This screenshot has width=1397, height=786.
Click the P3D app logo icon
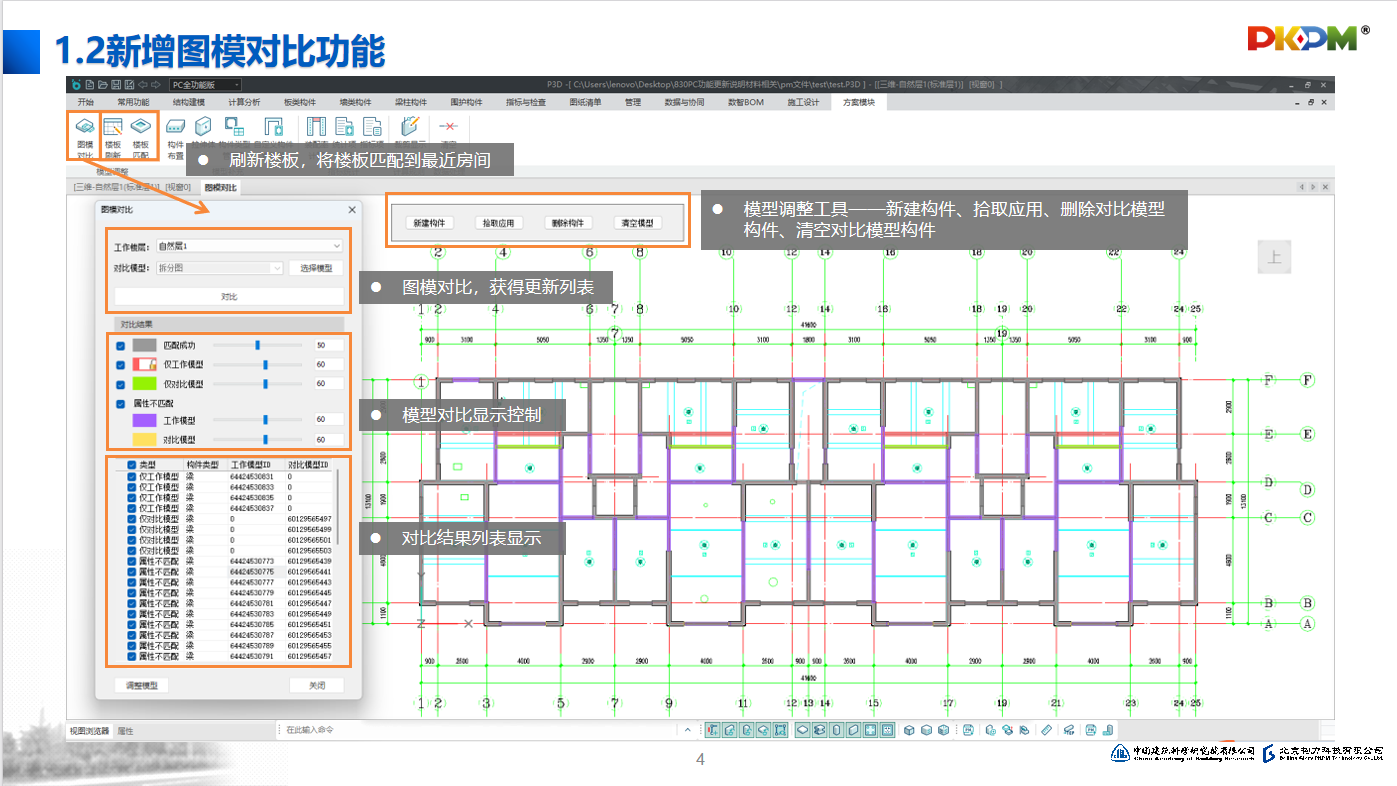tap(75, 84)
